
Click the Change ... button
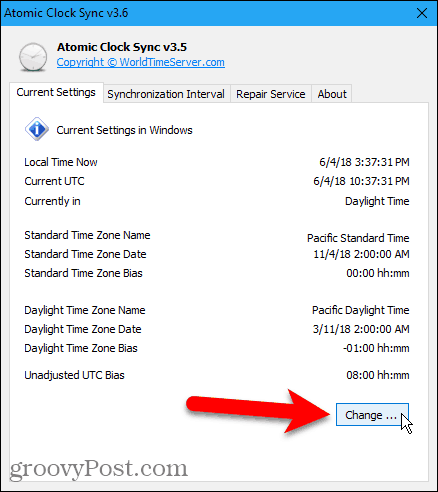[x=372, y=415]
